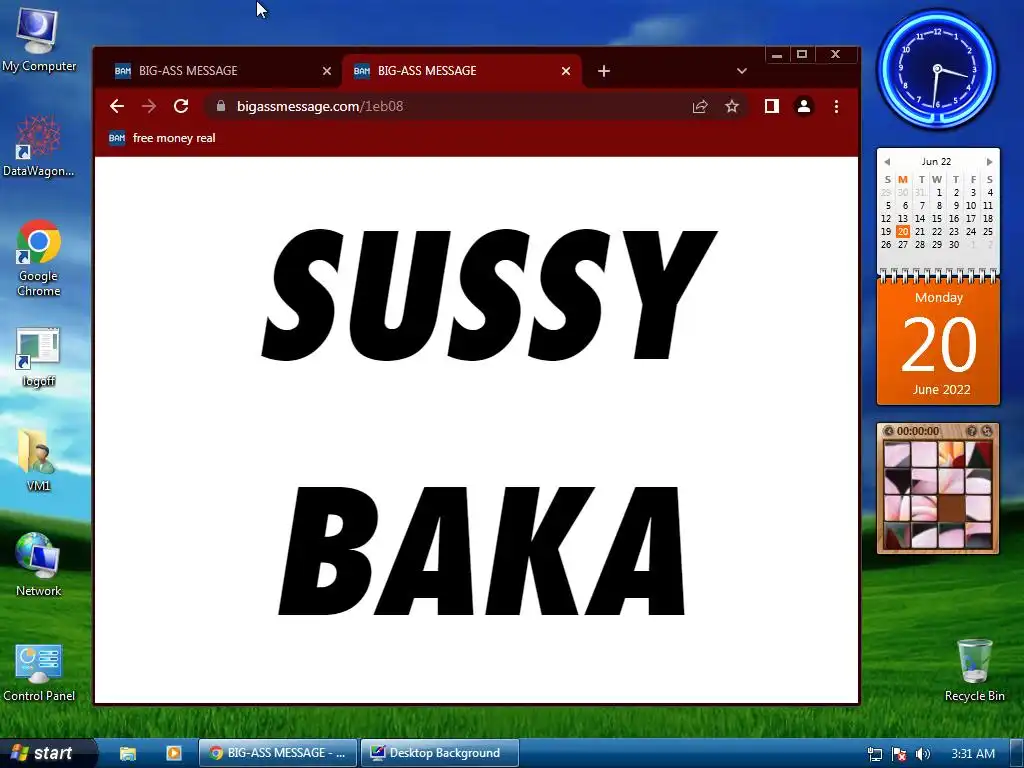Minimize the Chrome window

pos(777,55)
